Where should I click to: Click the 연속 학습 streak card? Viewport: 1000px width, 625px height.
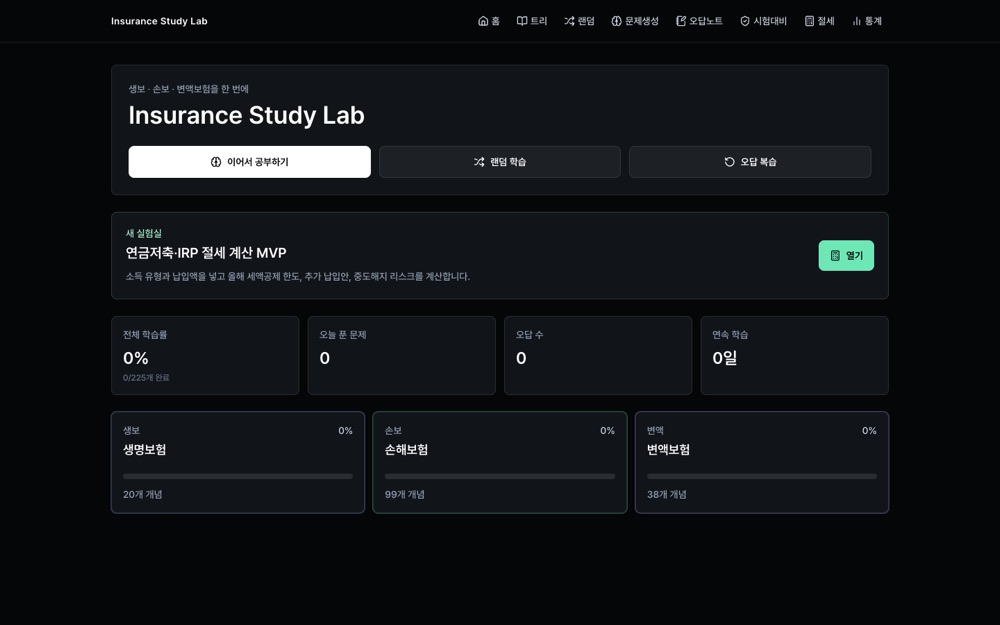(x=795, y=356)
